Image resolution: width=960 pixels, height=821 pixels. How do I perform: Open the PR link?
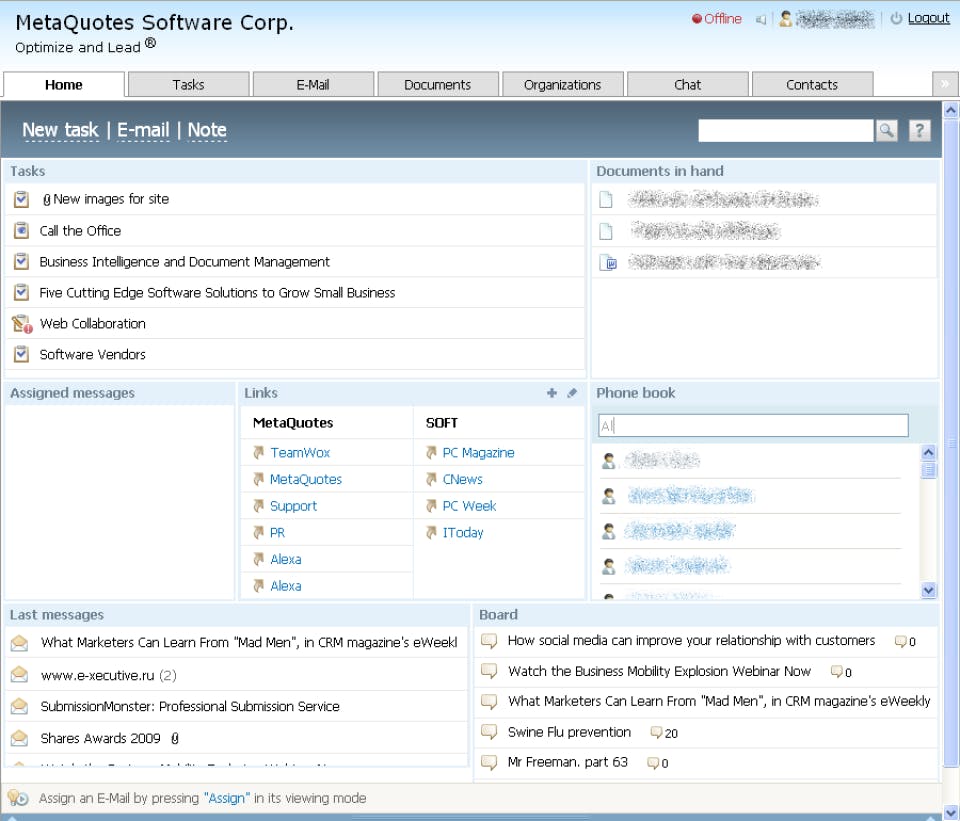[x=277, y=533]
